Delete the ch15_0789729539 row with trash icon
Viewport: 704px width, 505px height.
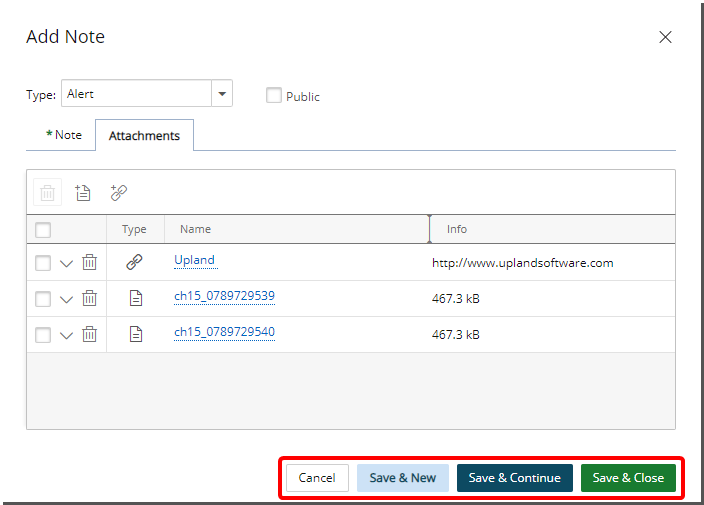pos(89,298)
